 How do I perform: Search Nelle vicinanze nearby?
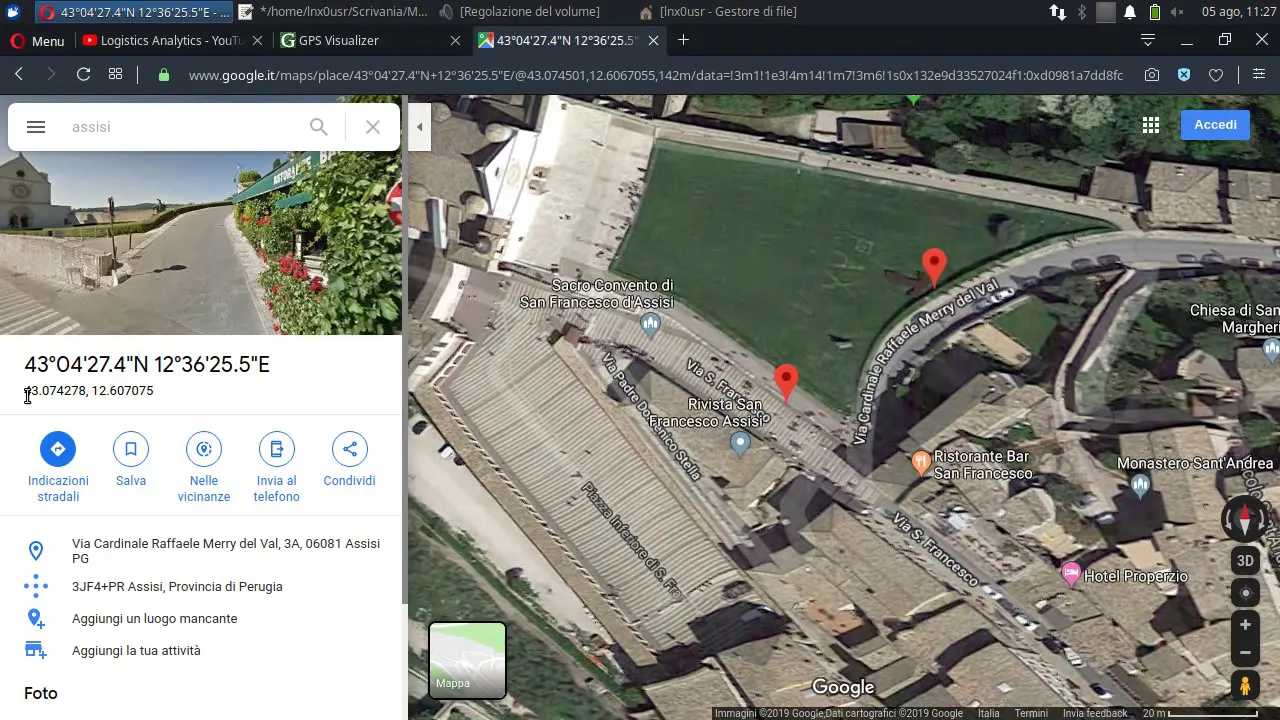[x=204, y=467]
